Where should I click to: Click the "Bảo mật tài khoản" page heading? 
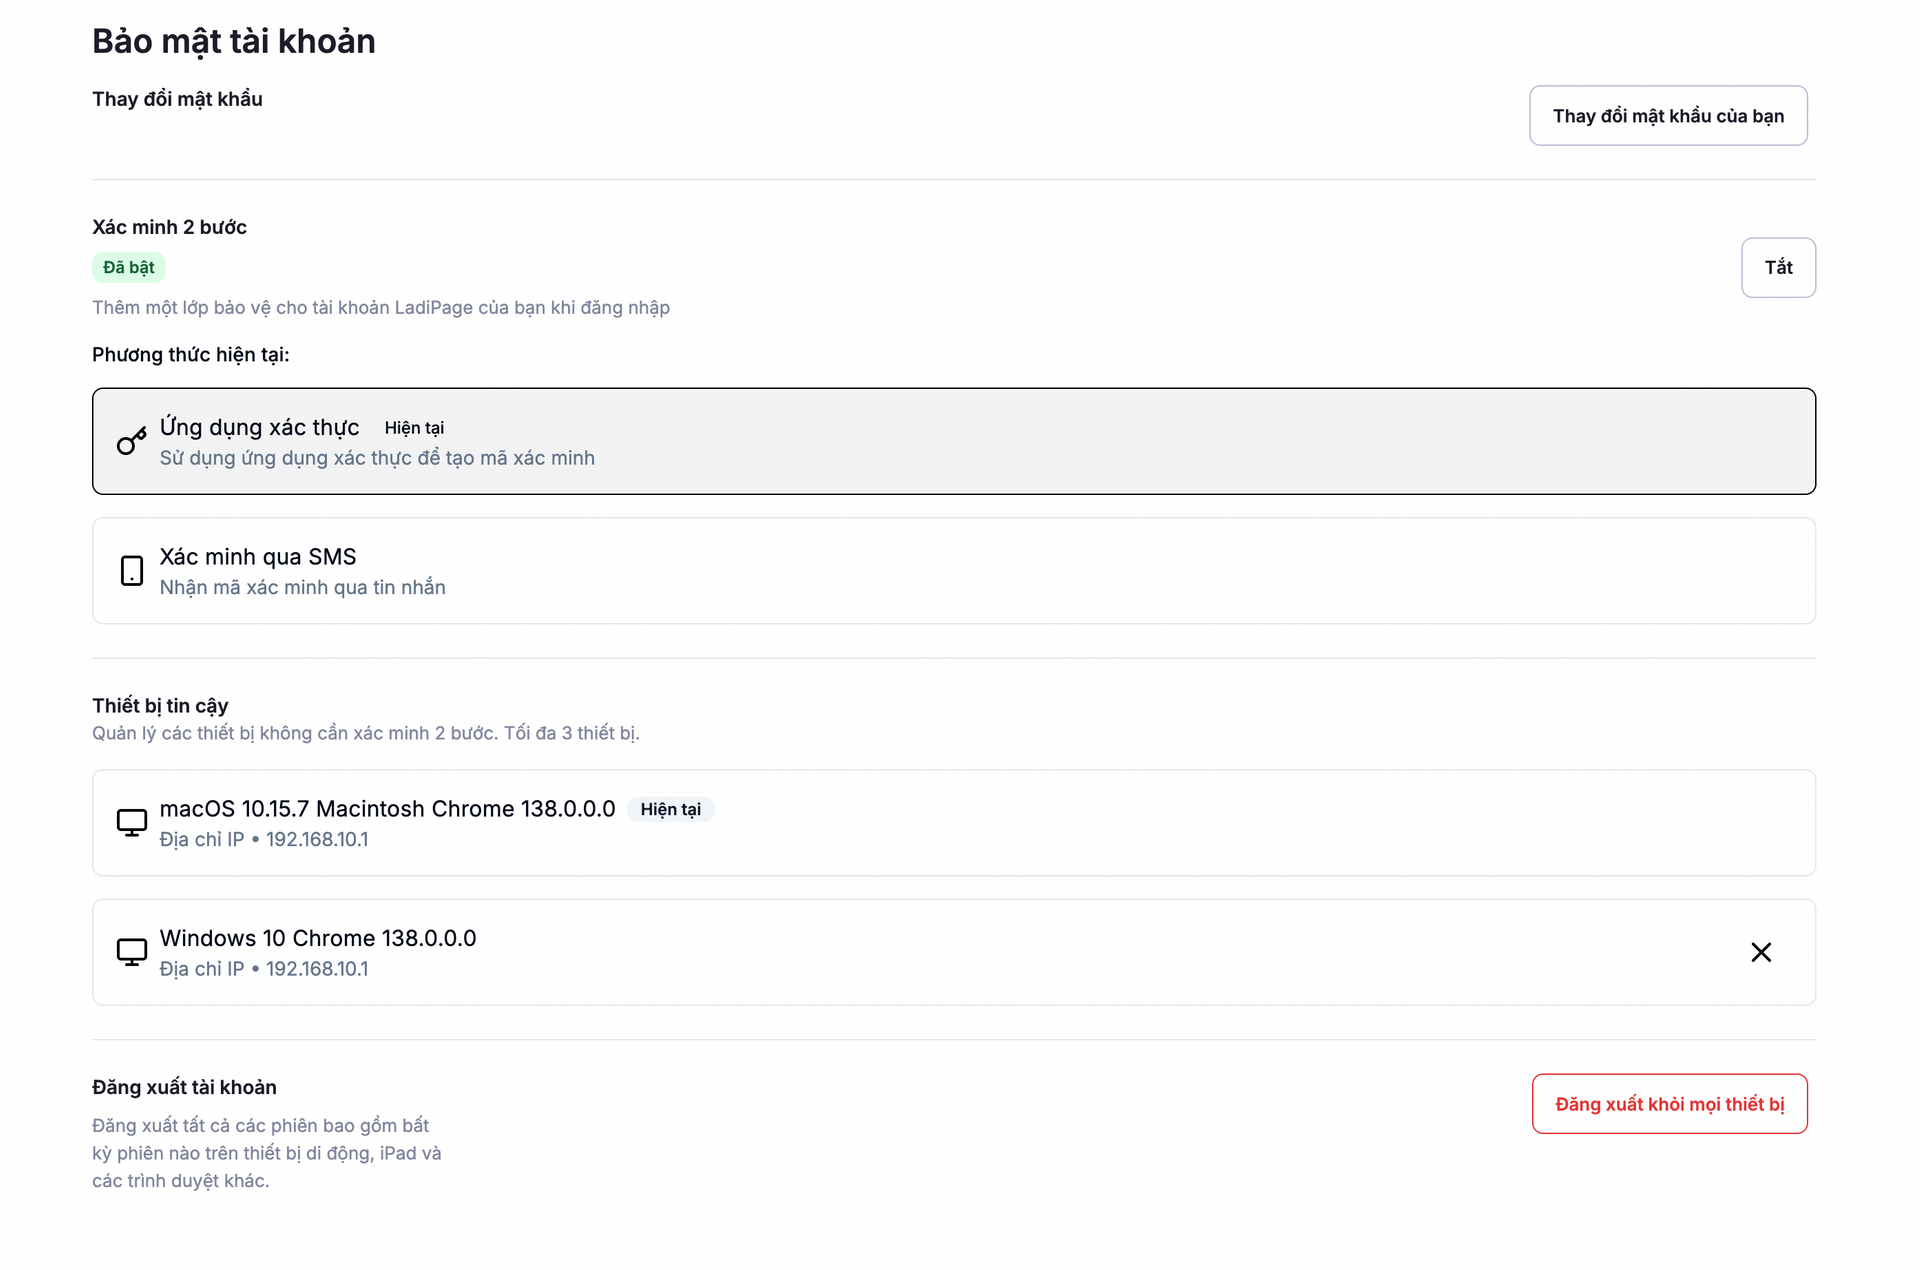point(234,41)
